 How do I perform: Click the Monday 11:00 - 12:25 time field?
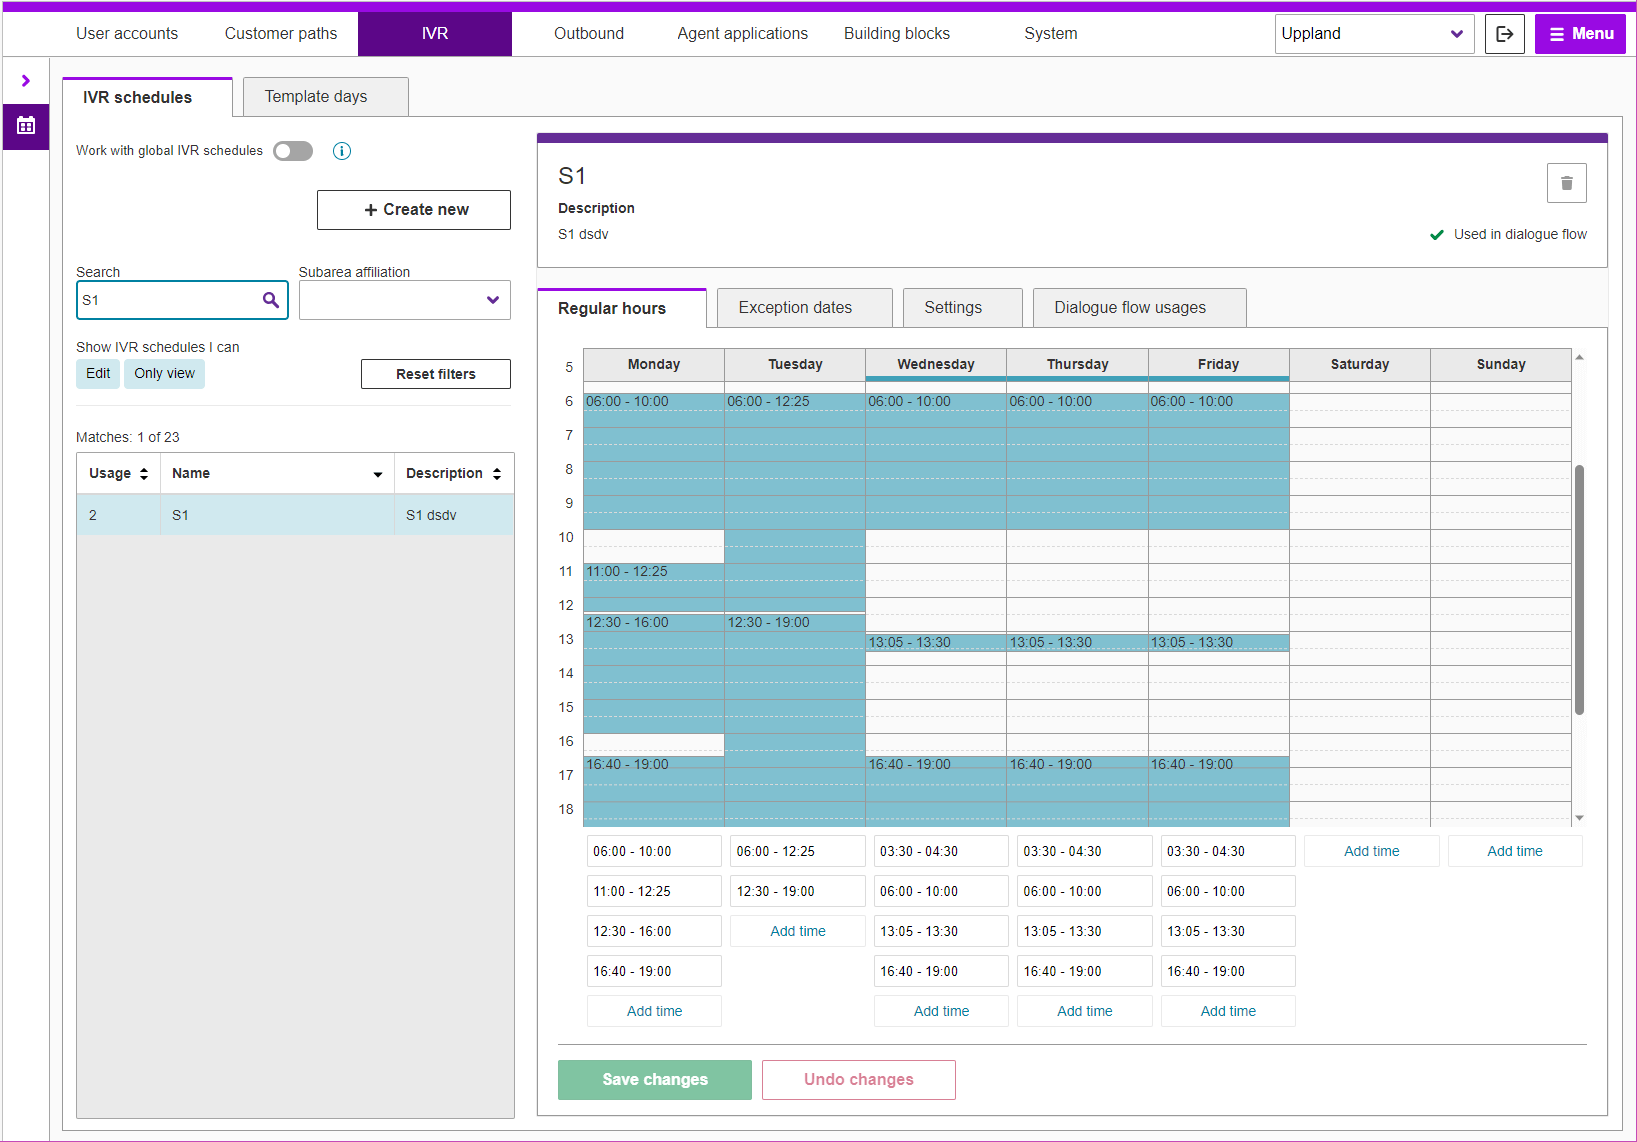click(x=654, y=891)
